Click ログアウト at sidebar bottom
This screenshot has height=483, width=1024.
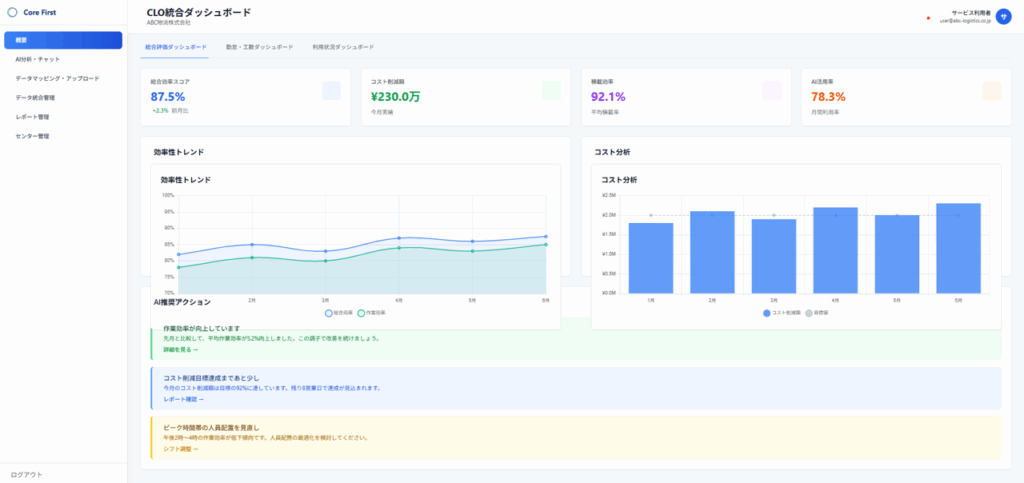[26, 473]
